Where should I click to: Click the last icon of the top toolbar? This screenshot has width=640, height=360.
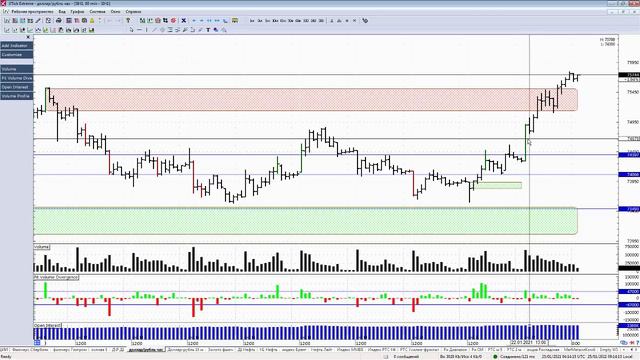(365, 20)
